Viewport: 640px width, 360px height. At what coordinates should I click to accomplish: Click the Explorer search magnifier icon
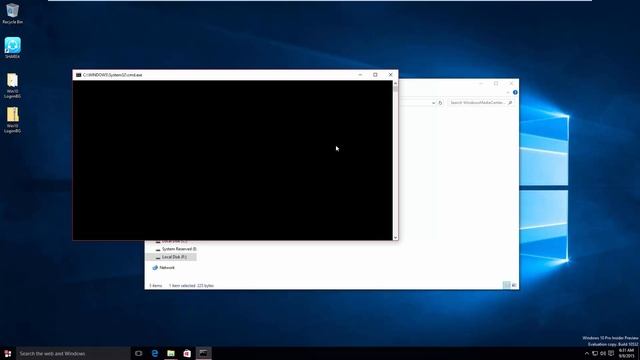(510, 103)
